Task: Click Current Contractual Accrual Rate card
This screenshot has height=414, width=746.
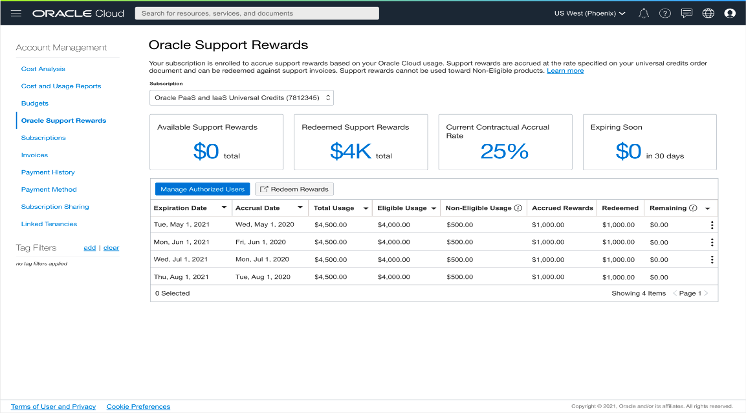Action: coord(505,142)
